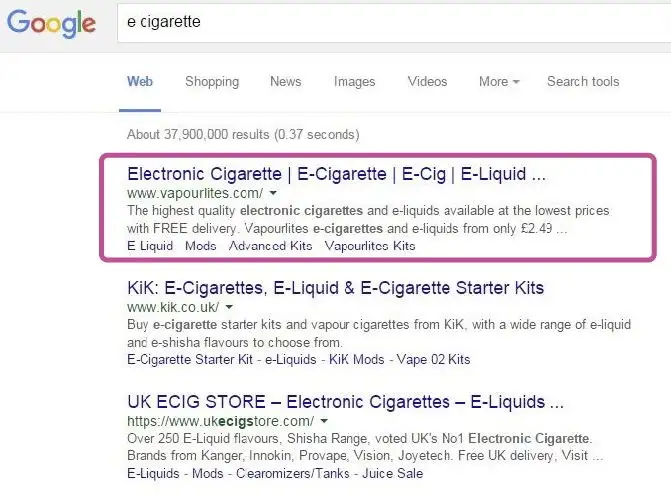Select the Web tab
671x498 pixels.
(140, 81)
